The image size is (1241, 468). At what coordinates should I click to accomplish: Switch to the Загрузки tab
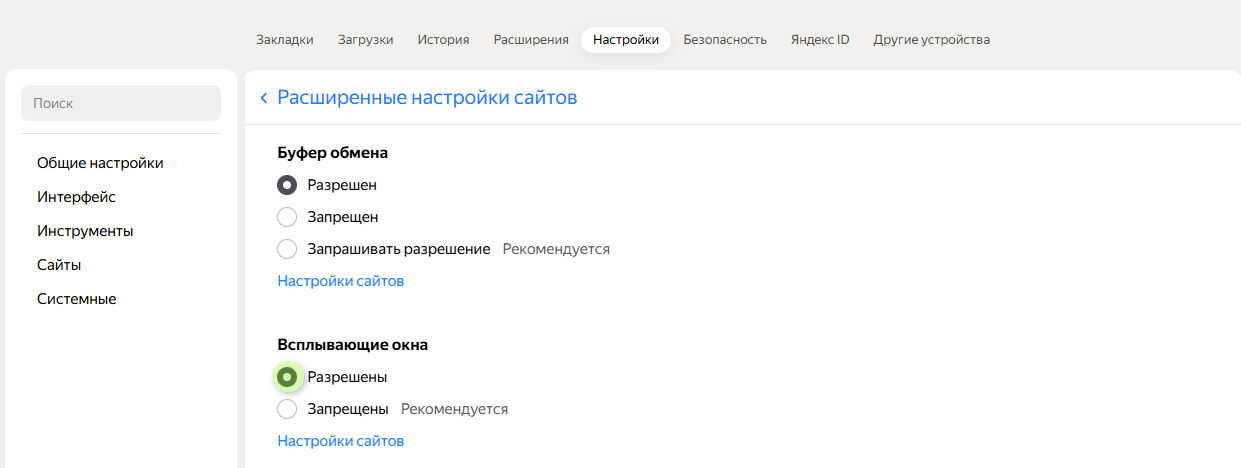click(365, 40)
